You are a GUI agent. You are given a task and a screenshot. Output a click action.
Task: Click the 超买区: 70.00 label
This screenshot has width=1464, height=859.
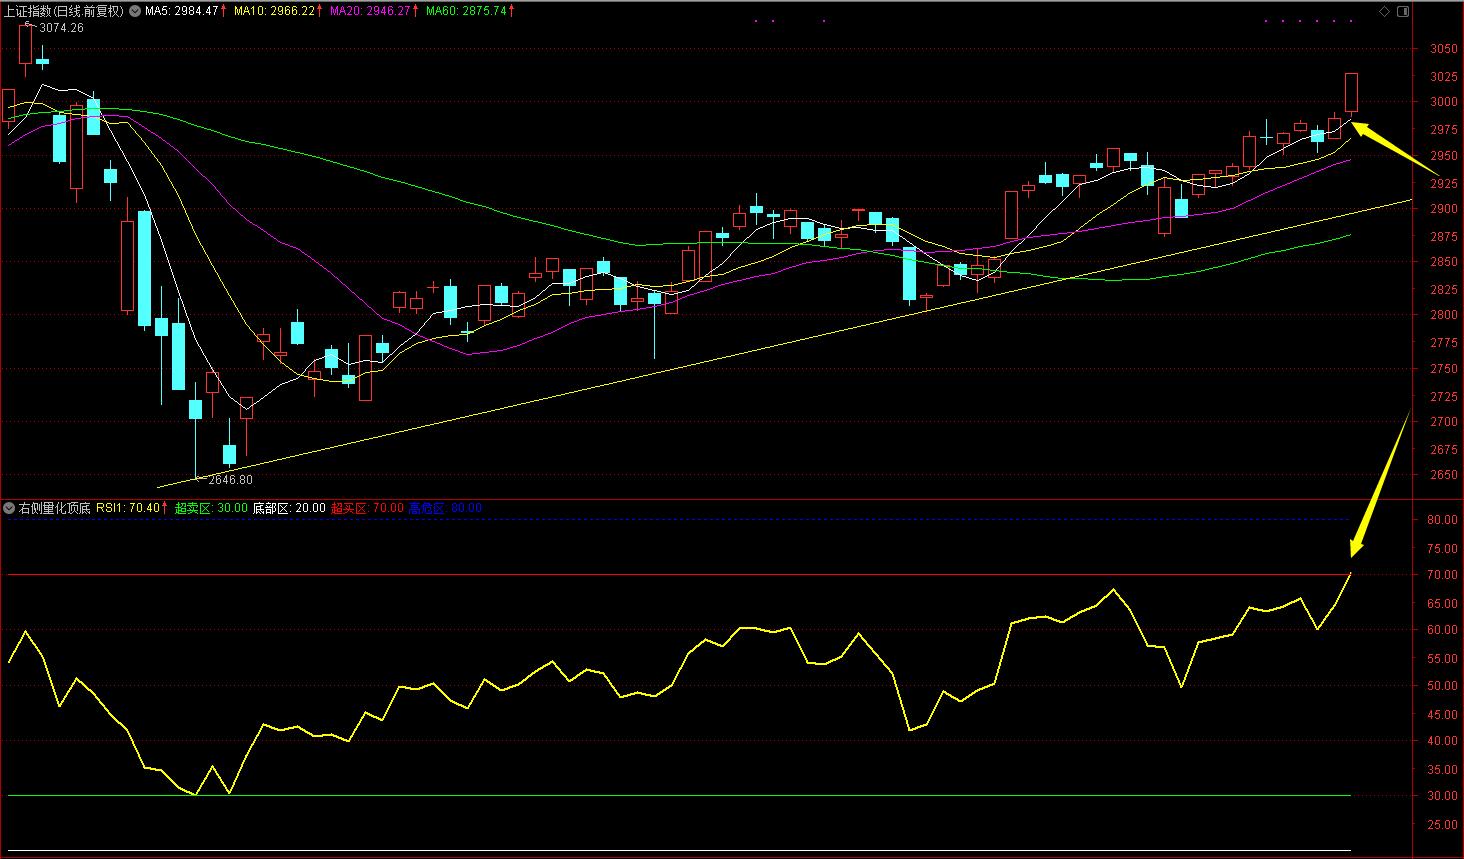click(367, 508)
